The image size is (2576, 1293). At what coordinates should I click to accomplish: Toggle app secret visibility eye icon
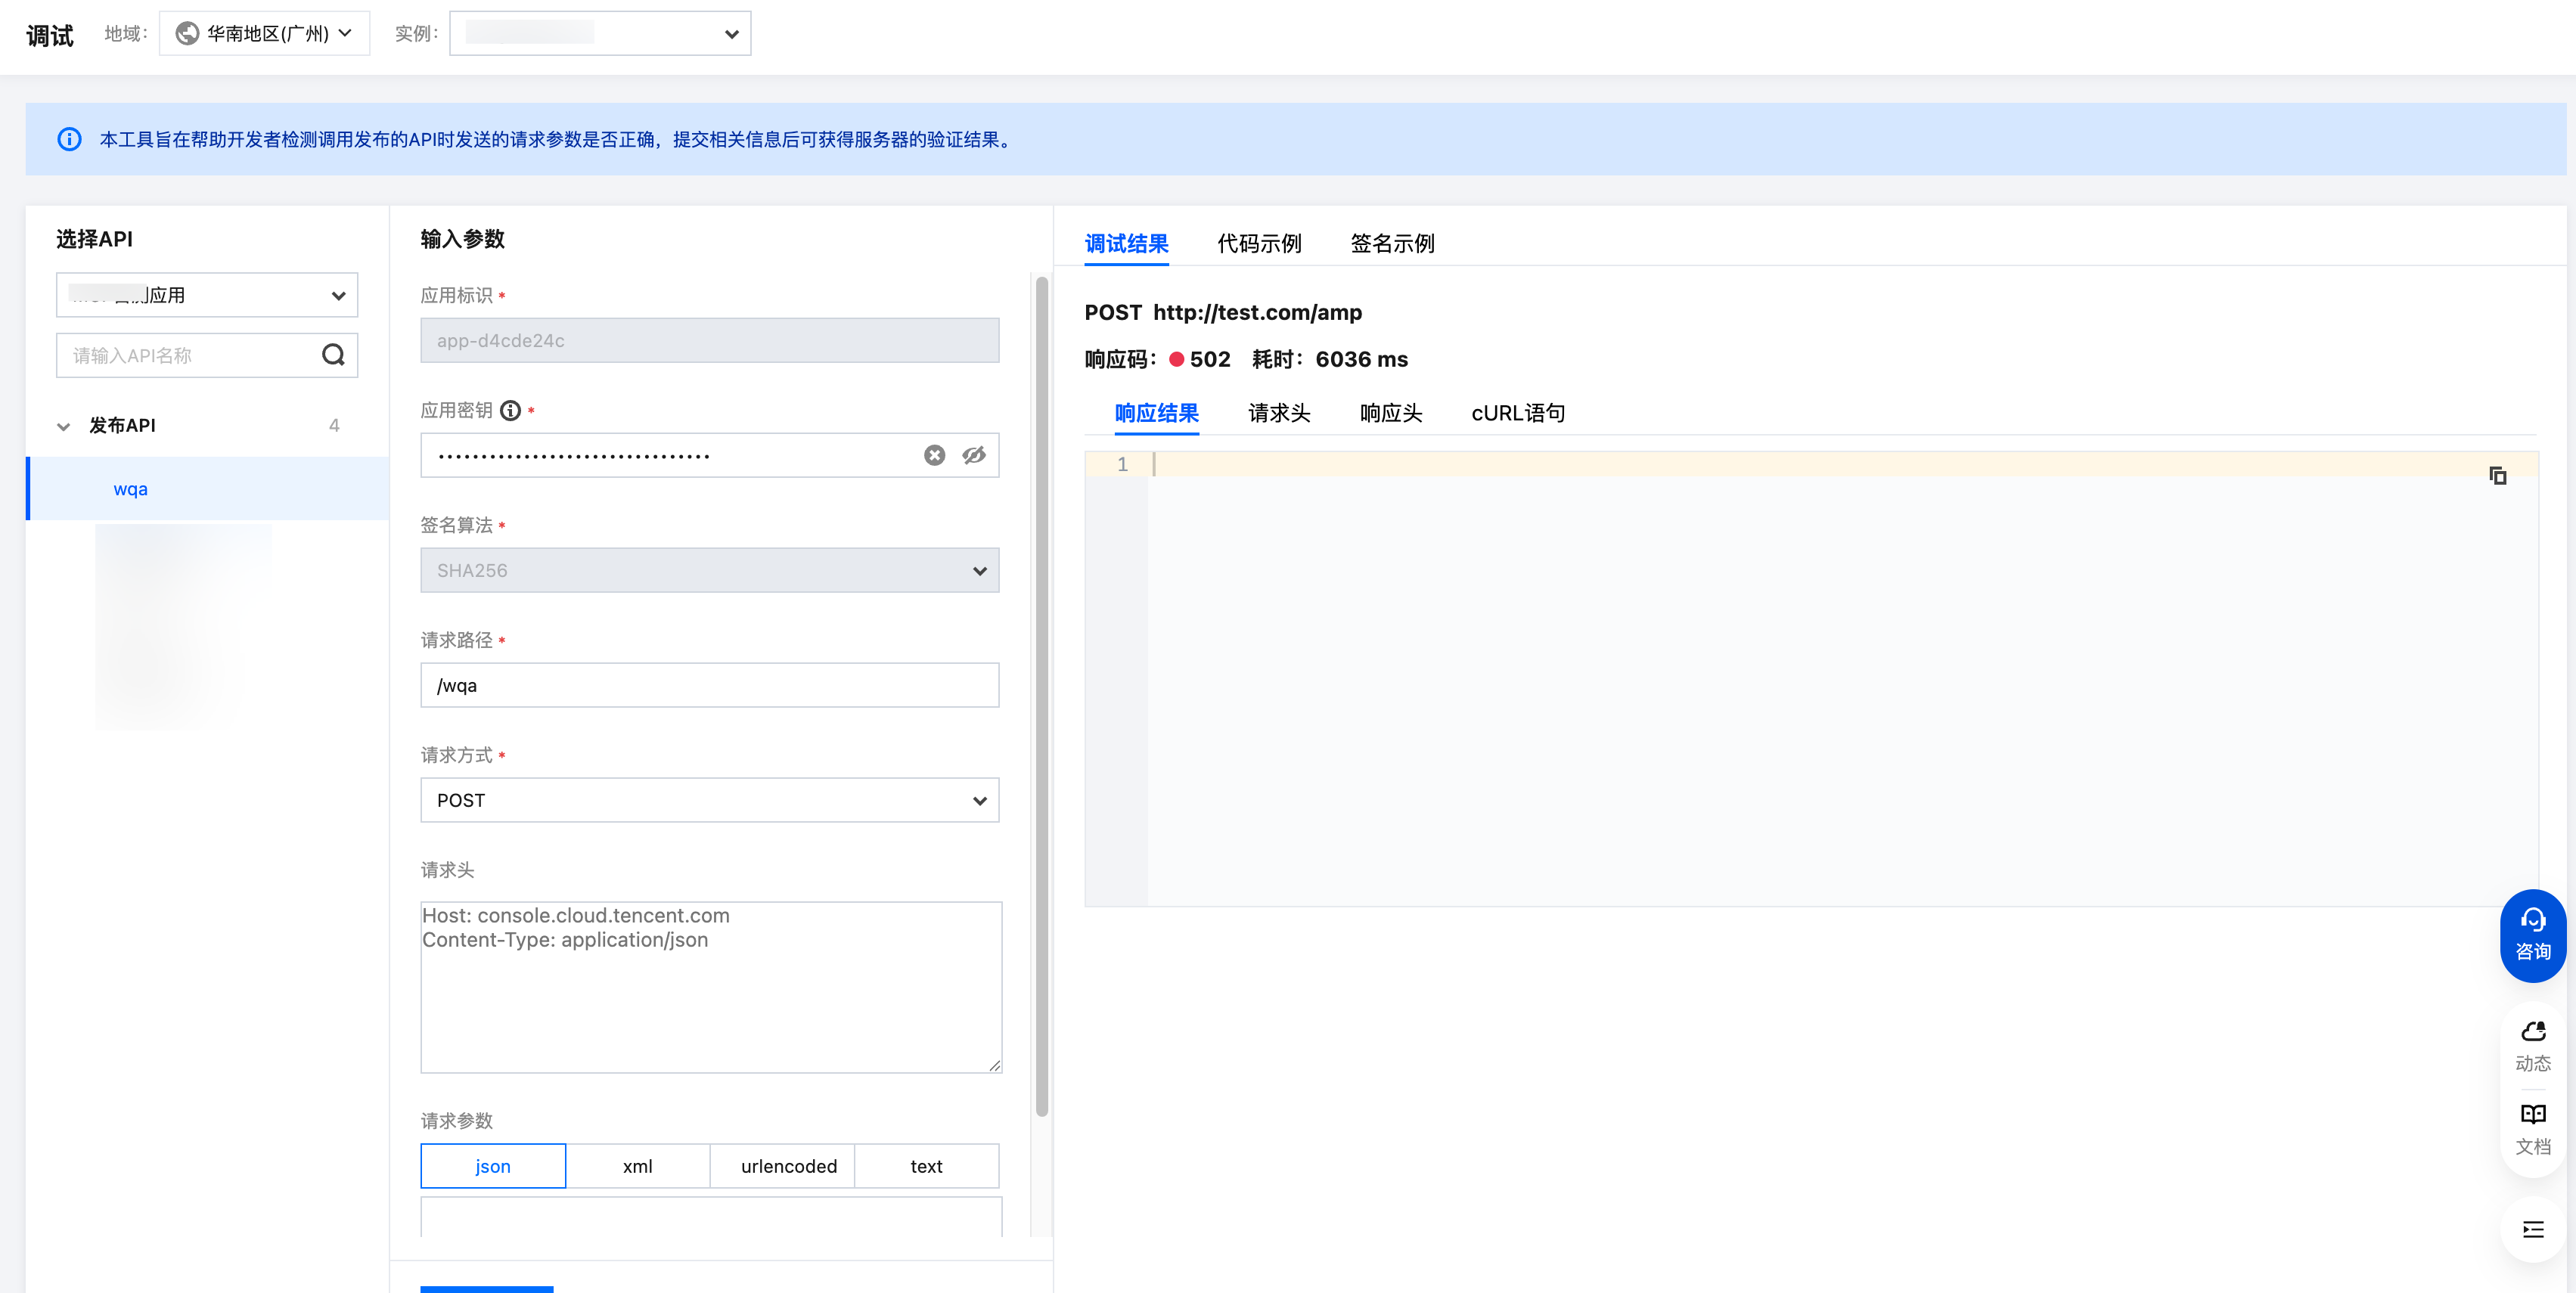(974, 456)
